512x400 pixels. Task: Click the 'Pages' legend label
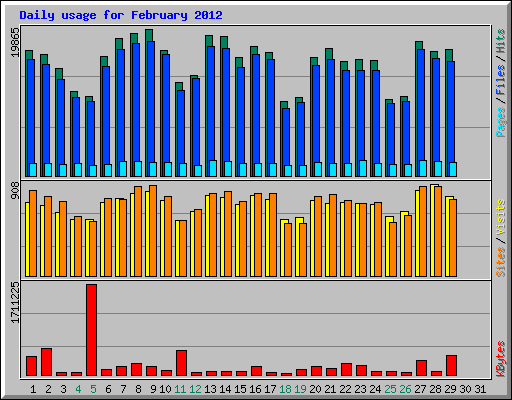500,122
